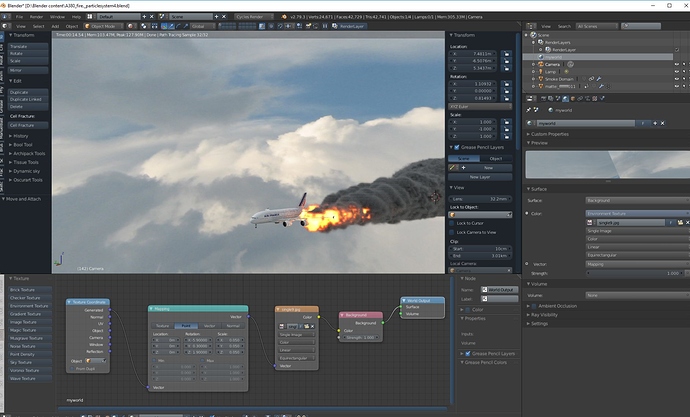Toggle Lamp visibility eye in outliner
The width and height of the screenshot is (690, 417).
pyautogui.click(x=676, y=71)
